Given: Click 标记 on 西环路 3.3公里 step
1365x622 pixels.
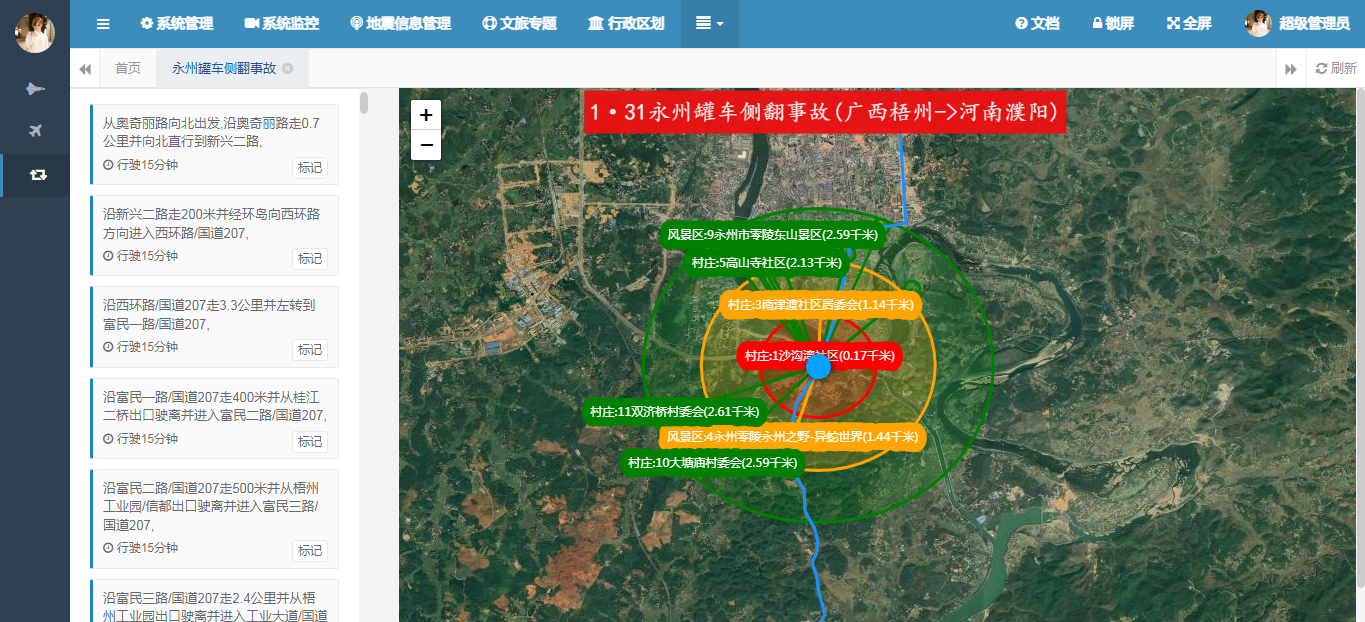Looking at the screenshot, I should coord(310,350).
